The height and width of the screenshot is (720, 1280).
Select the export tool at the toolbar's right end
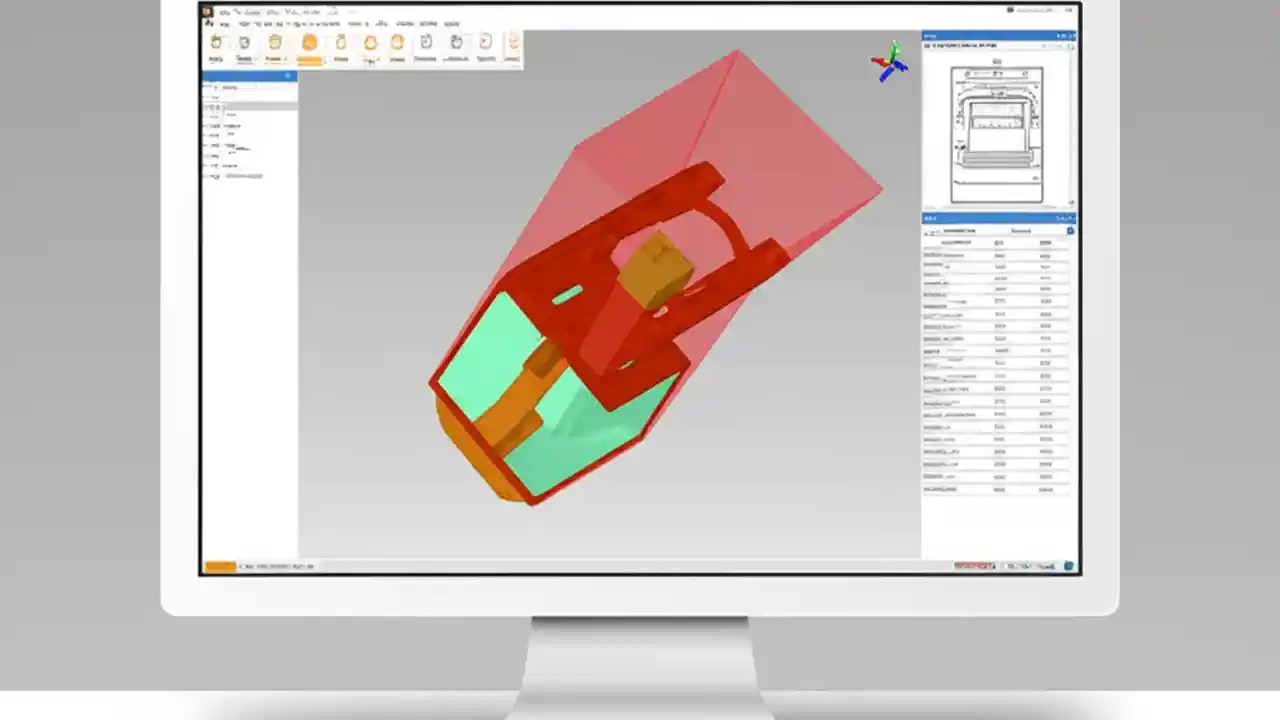pos(513,42)
